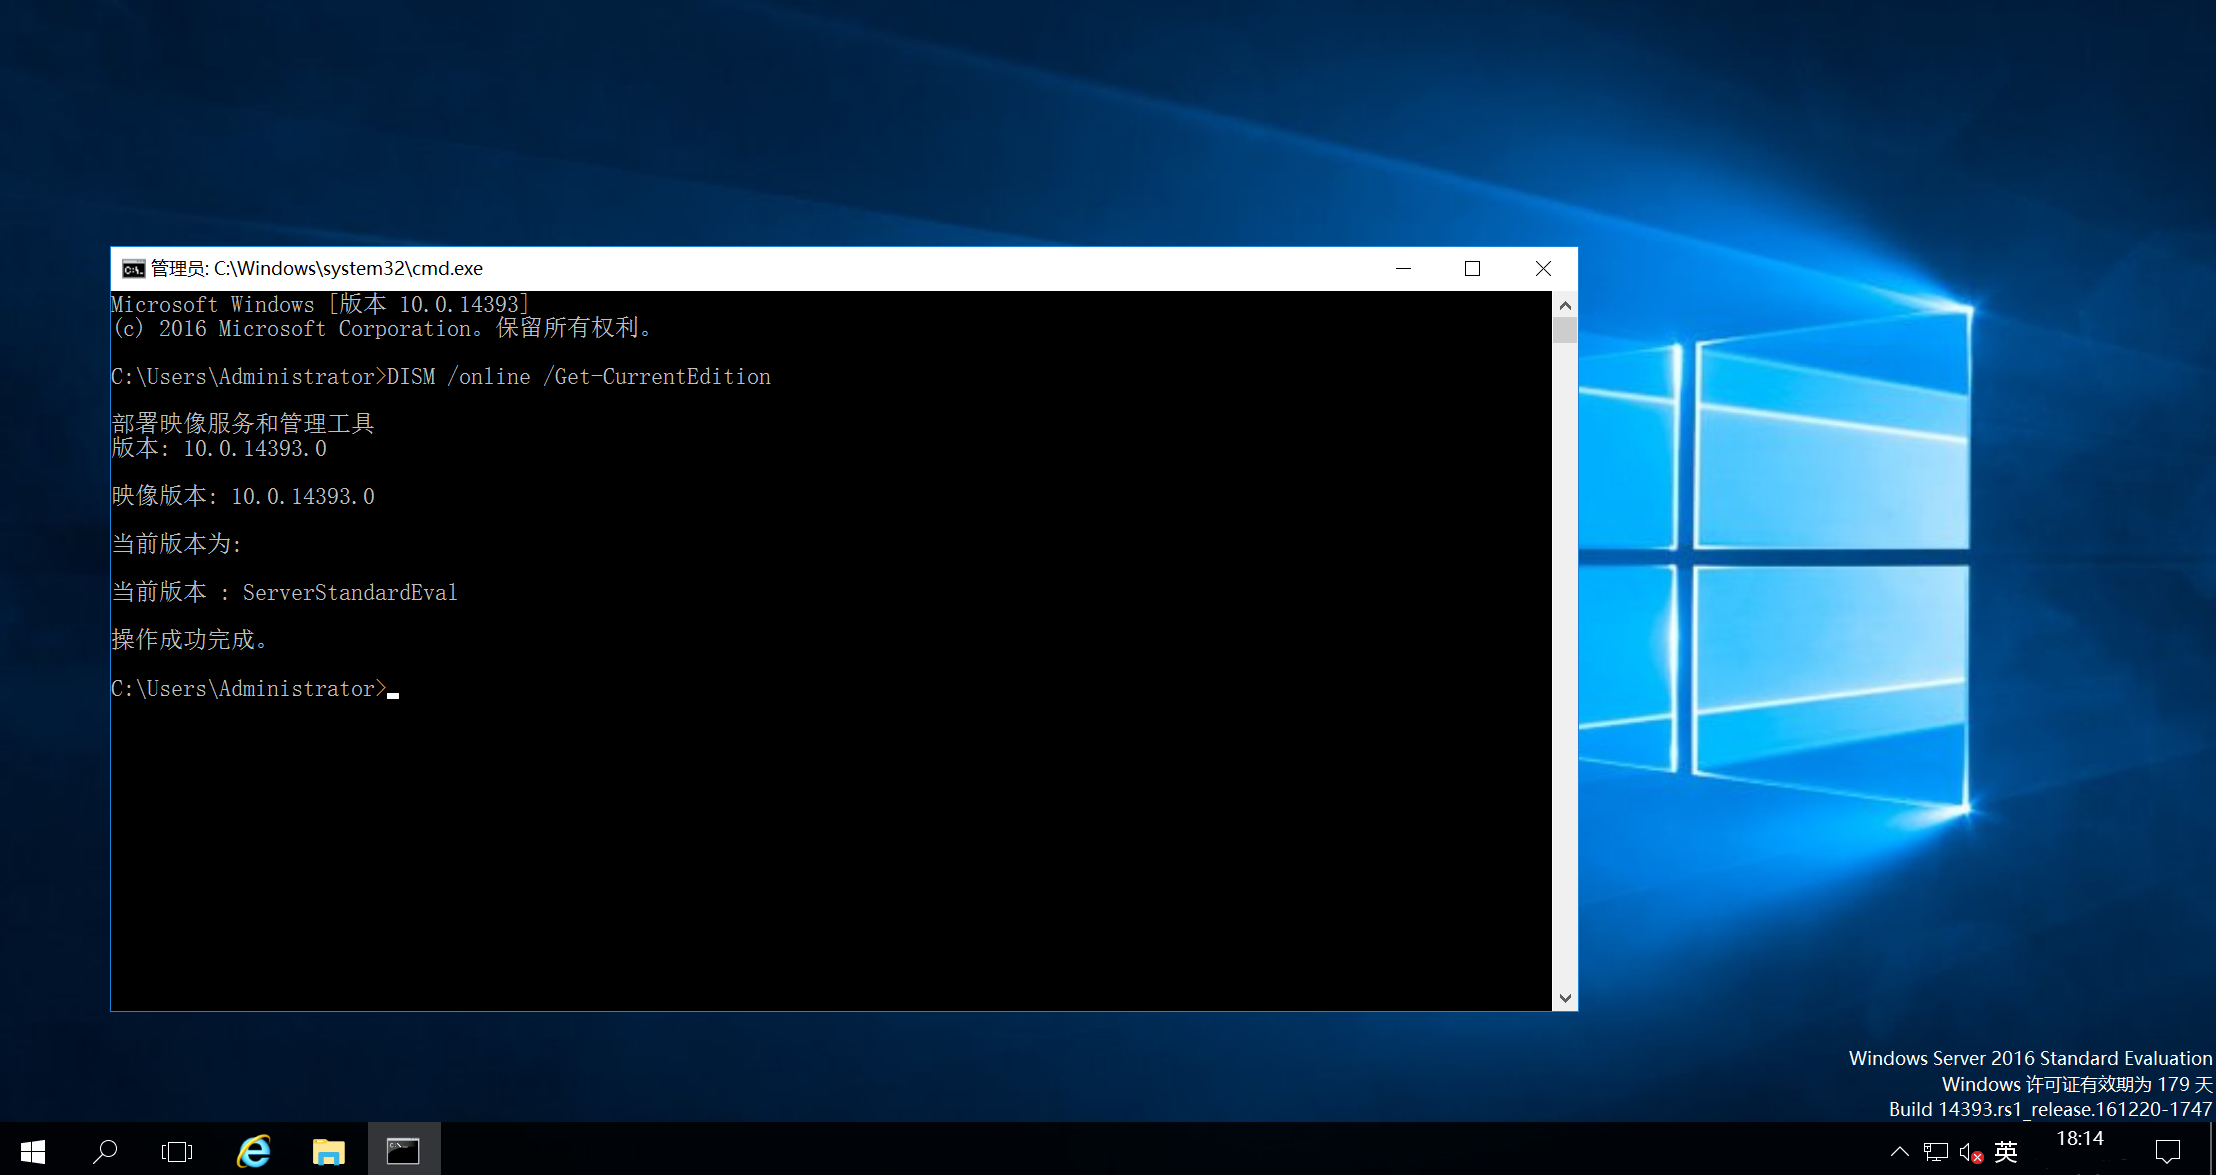Open taskbar search magnifier
This screenshot has height=1175, width=2216.
coord(105,1151)
